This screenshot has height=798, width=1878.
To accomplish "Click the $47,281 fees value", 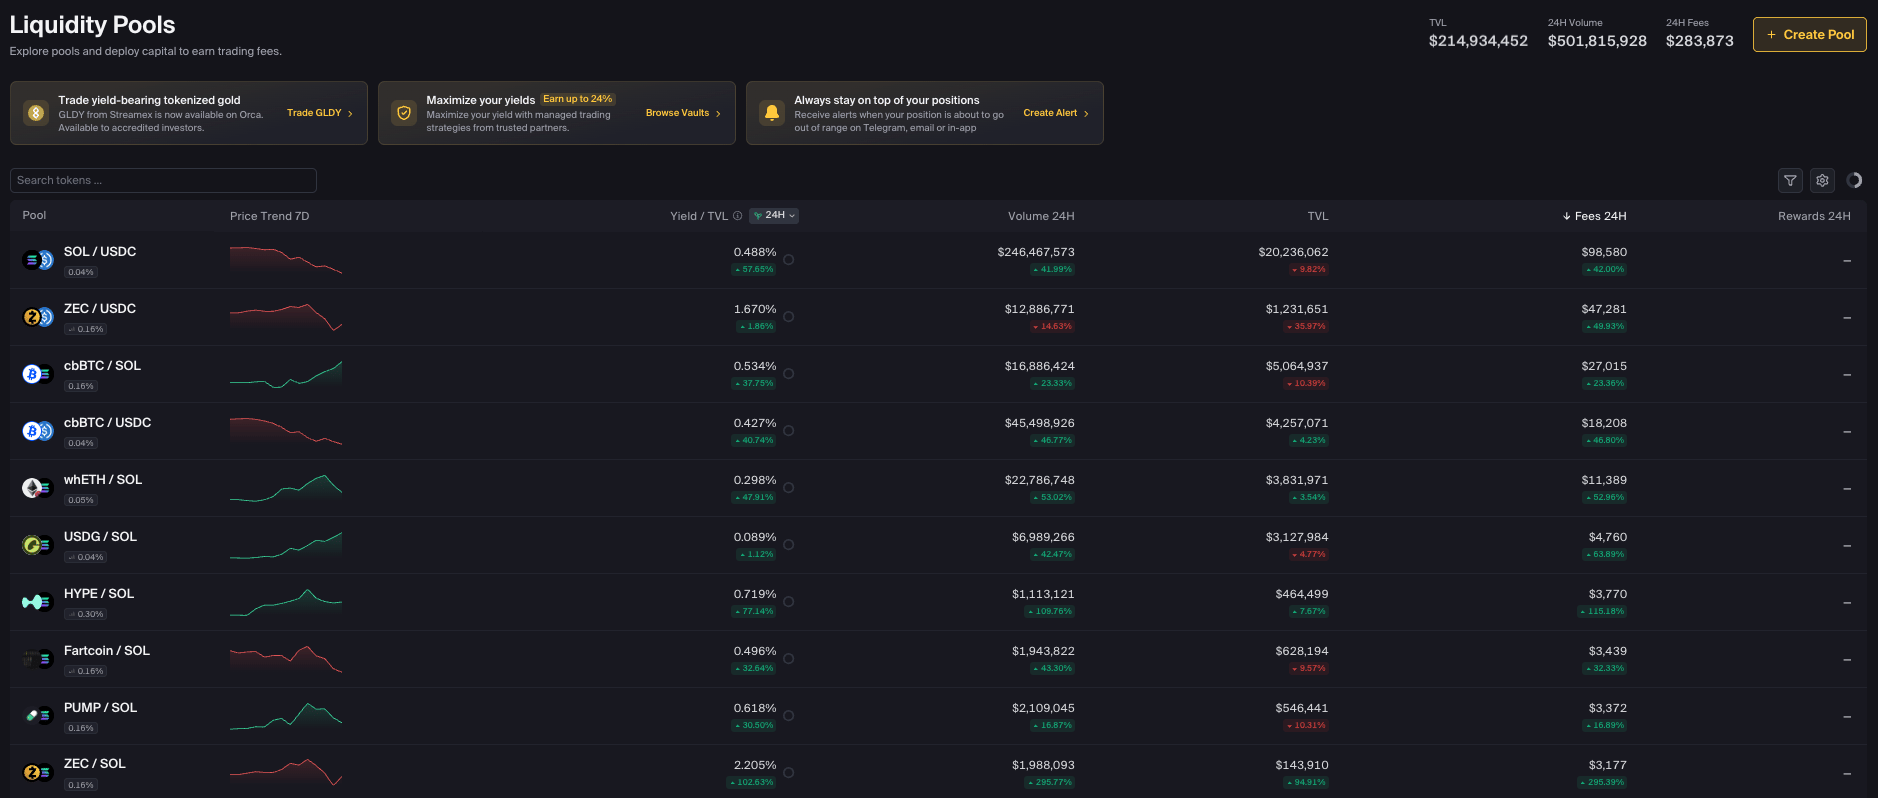I will [1604, 309].
